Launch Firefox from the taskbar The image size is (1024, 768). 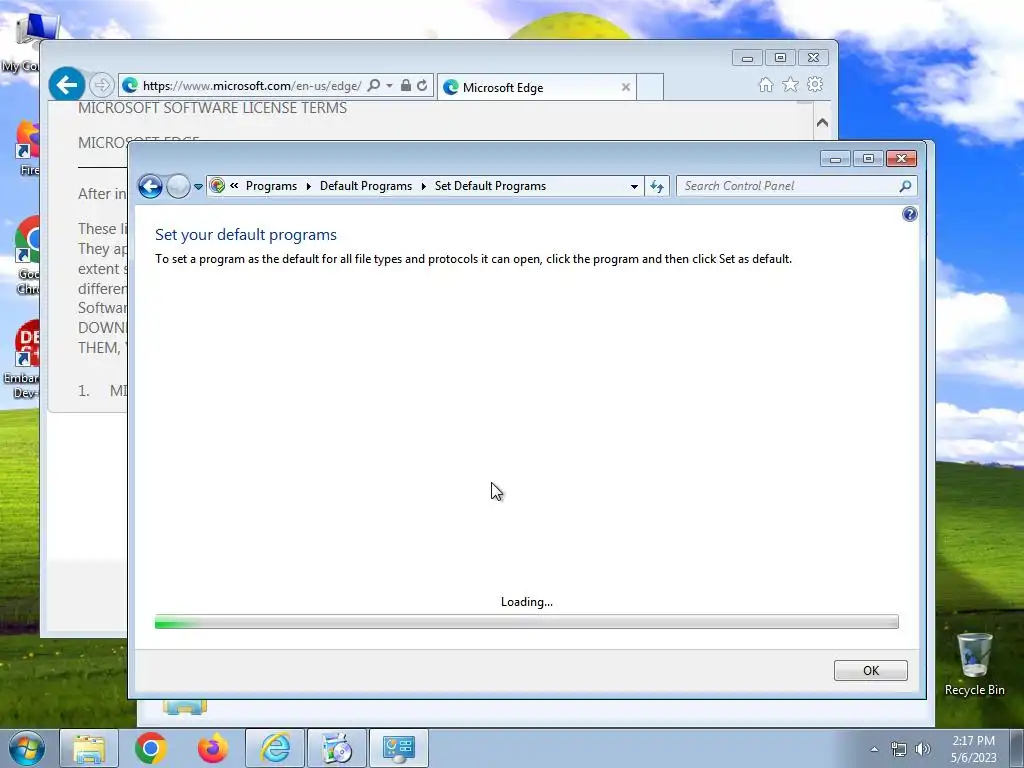213,748
